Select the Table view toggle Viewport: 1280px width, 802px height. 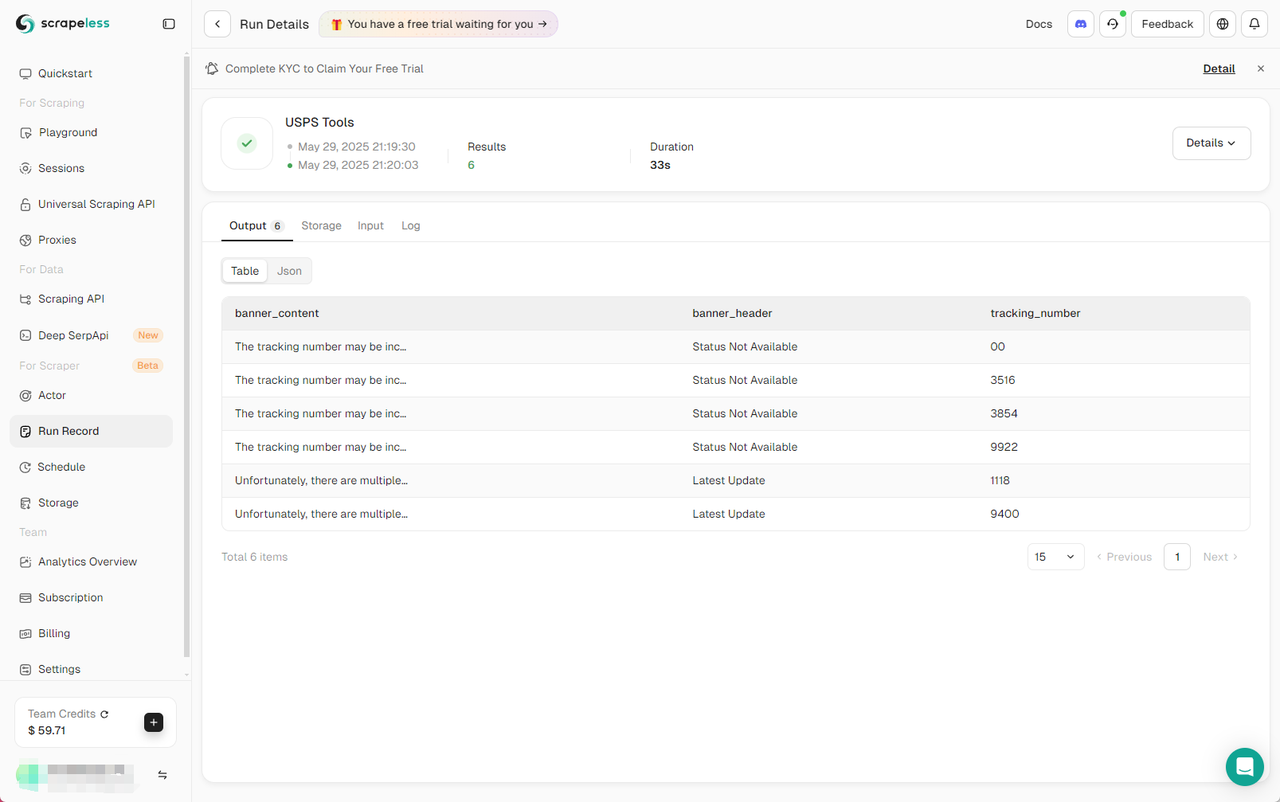(245, 271)
